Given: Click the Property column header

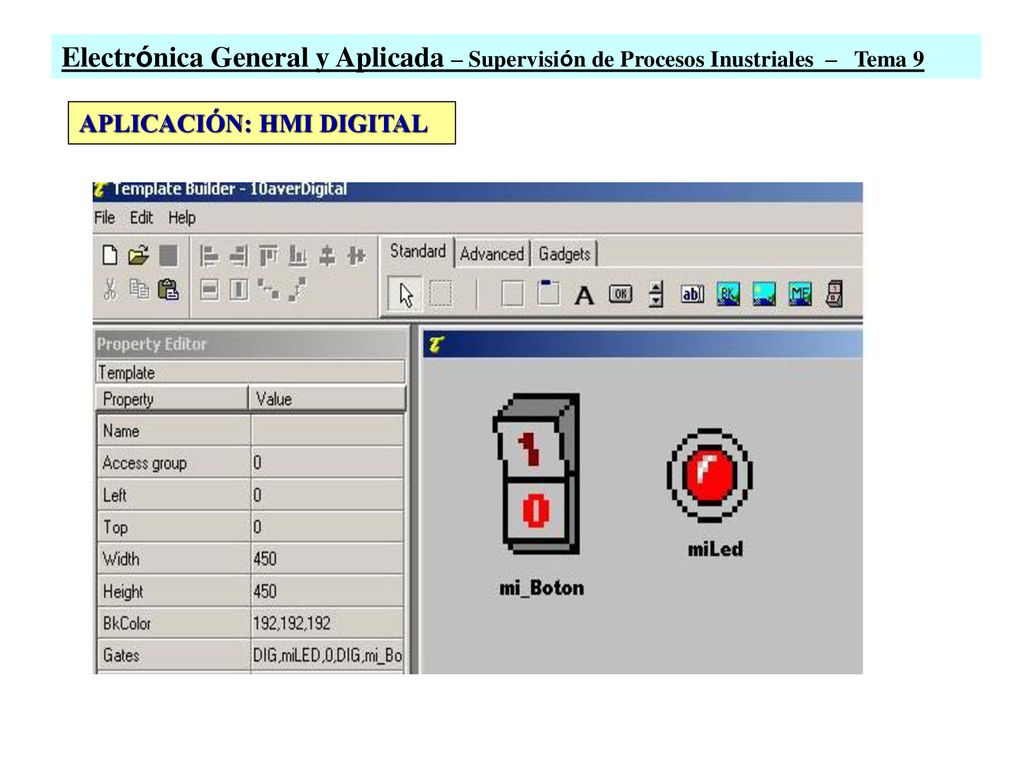Looking at the screenshot, I should click(172, 398).
